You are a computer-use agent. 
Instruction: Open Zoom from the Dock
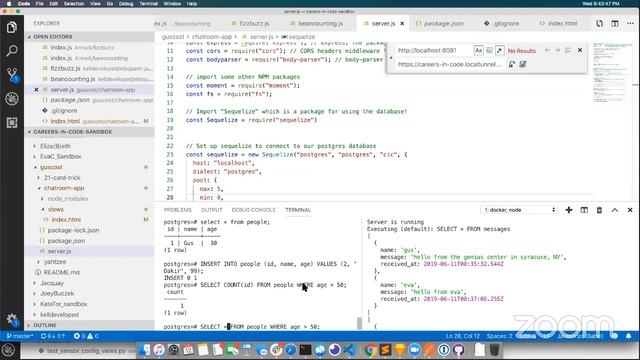(414, 350)
